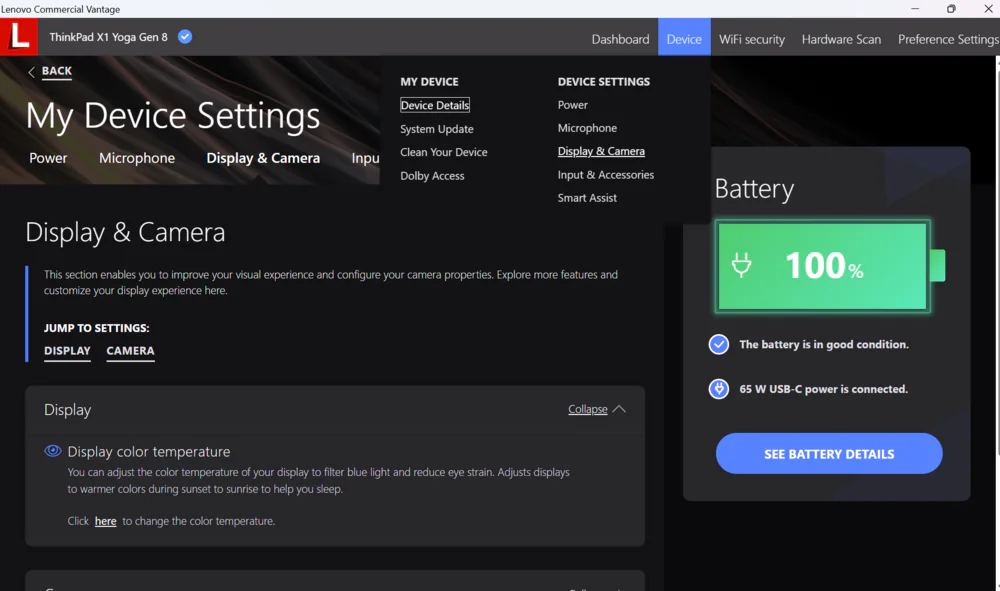Screen dimensions: 1000x591
Task: Choose Display & Camera in Device Settings menu
Action: [601, 151]
